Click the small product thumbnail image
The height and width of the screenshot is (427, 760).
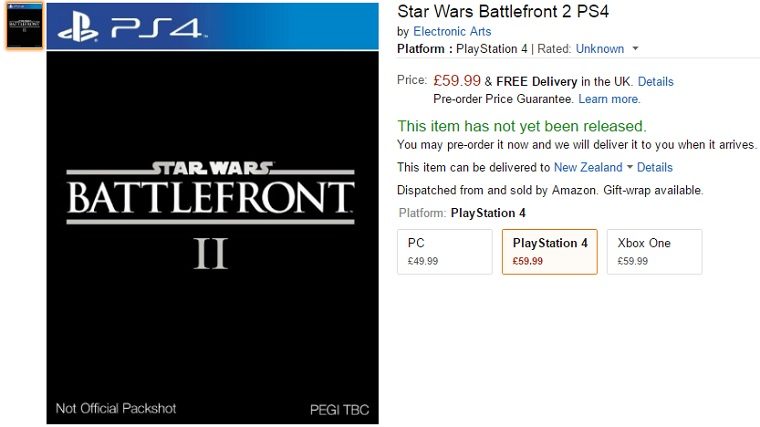23,26
